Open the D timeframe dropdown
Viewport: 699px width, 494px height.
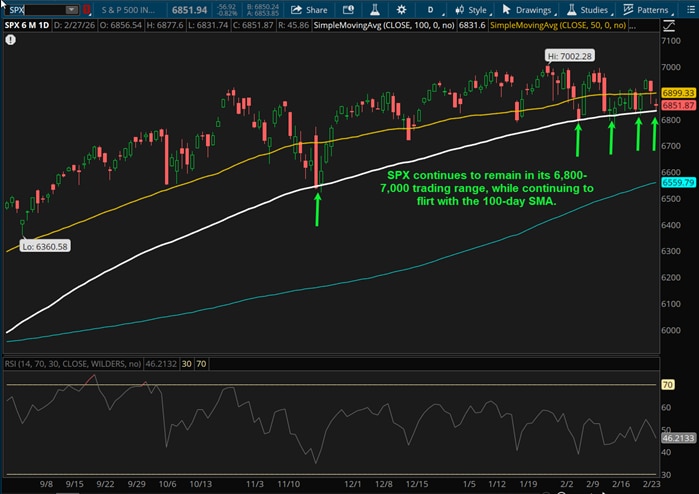(x=433, y=10)
